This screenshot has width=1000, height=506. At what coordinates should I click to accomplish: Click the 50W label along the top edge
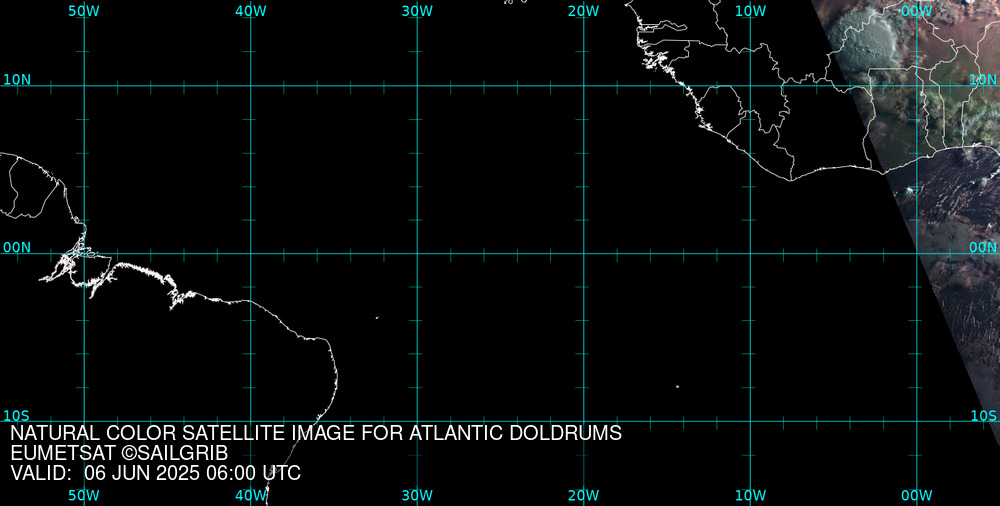click(84, 11)
